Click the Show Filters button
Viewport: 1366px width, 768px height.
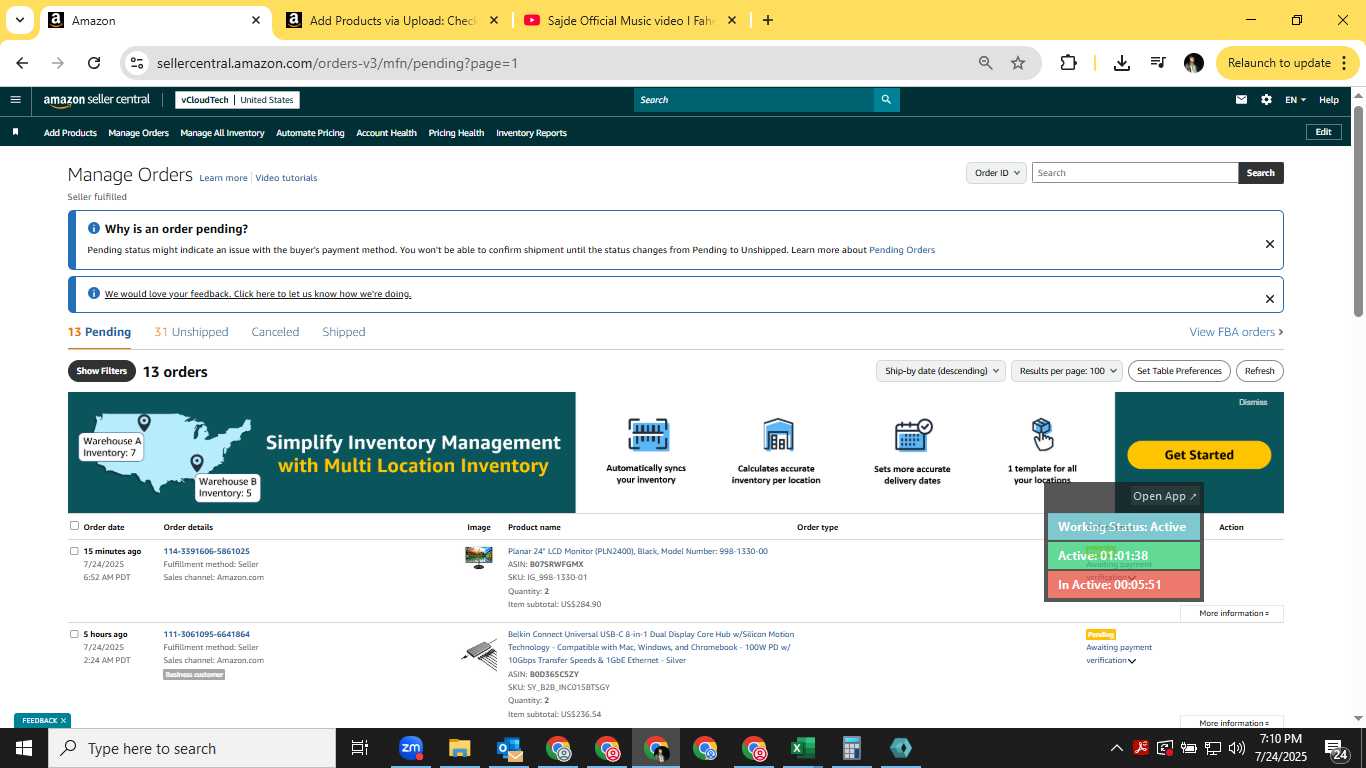102,371
